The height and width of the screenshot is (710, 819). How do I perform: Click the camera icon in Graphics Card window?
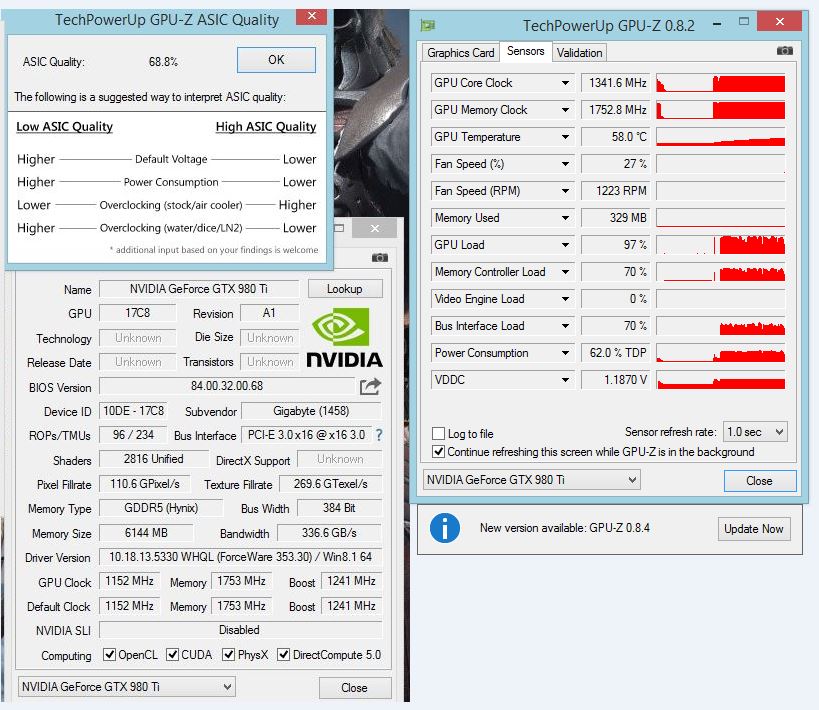(380, 258)
